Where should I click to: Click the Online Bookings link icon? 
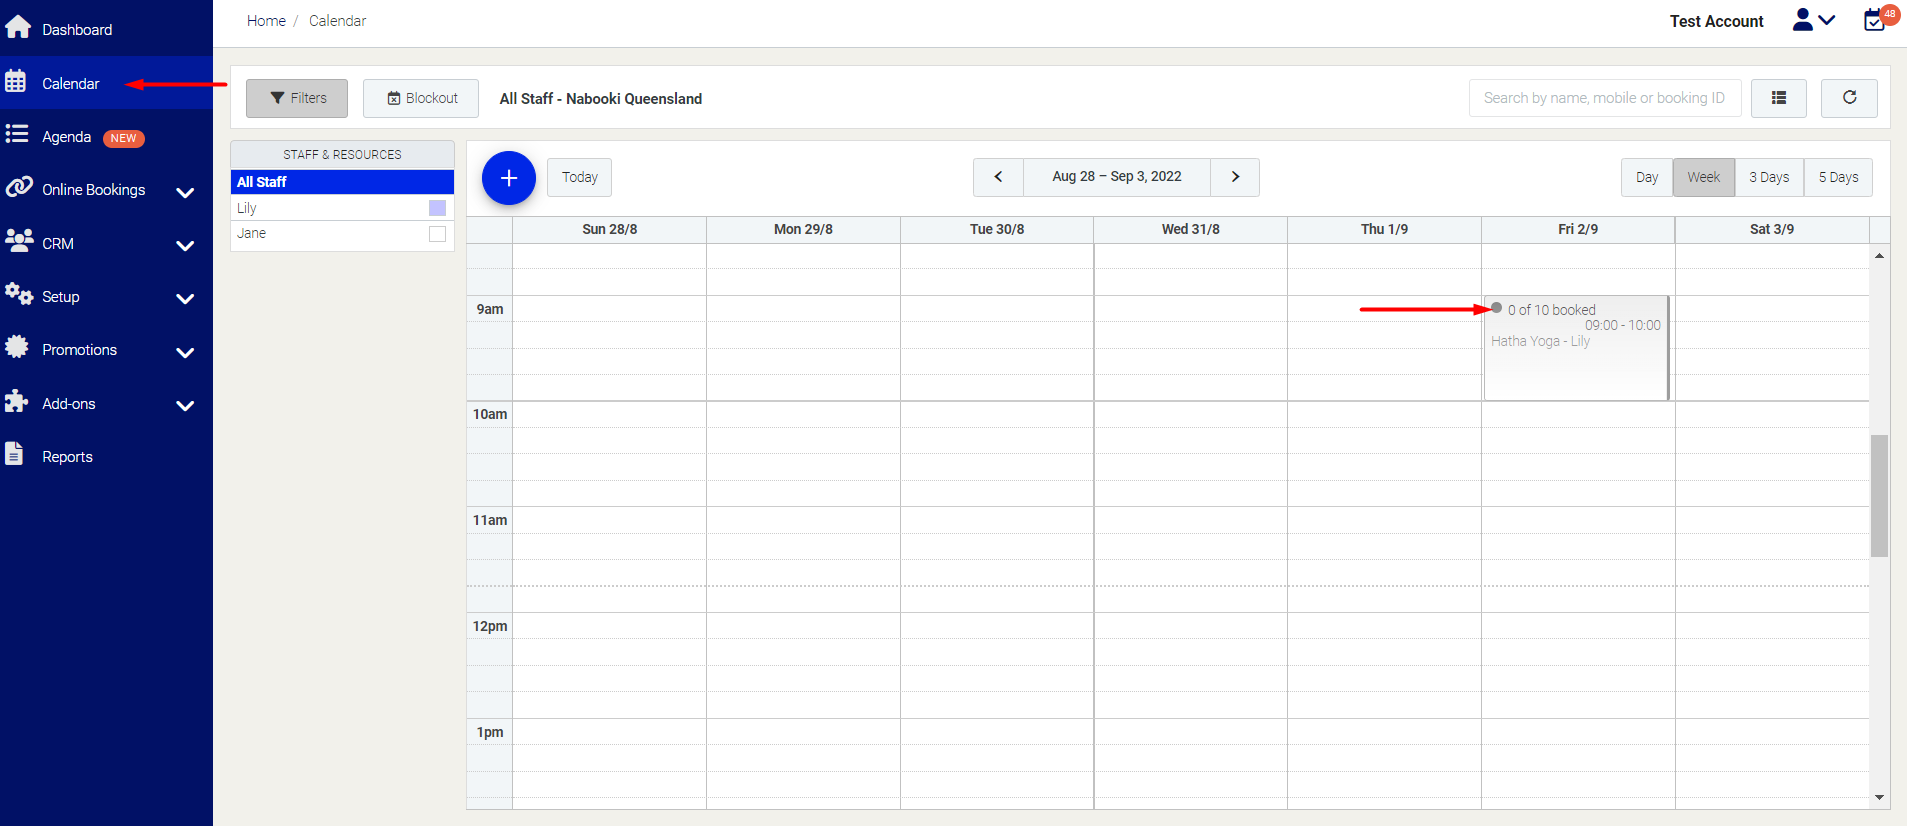pos(19,187)
